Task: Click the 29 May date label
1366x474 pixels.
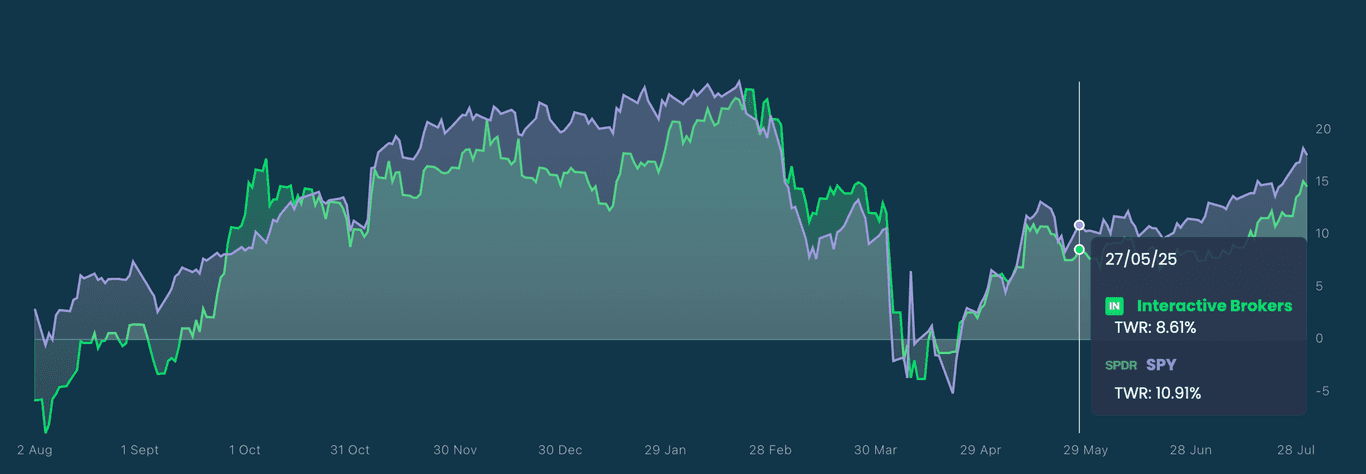Action: pyautogui.click(x=1085, y=450)
